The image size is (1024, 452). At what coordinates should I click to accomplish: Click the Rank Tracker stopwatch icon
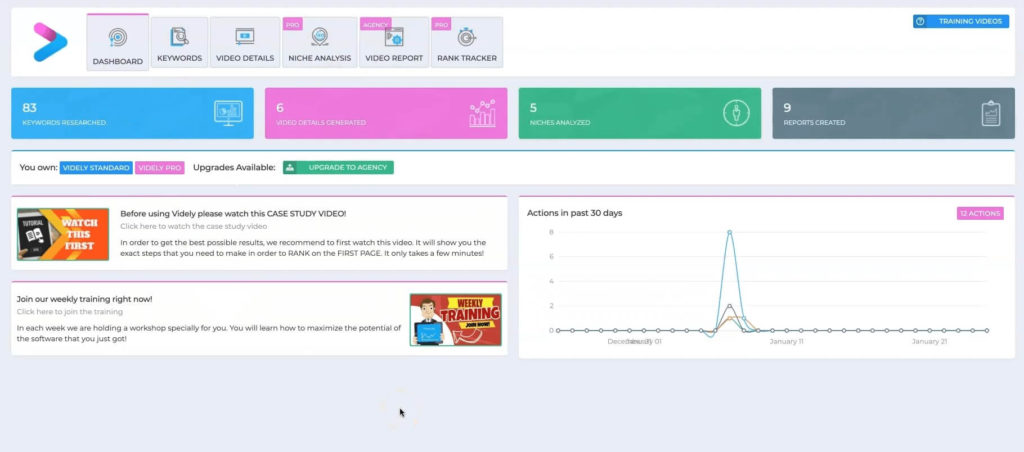(x=466, y=37)
